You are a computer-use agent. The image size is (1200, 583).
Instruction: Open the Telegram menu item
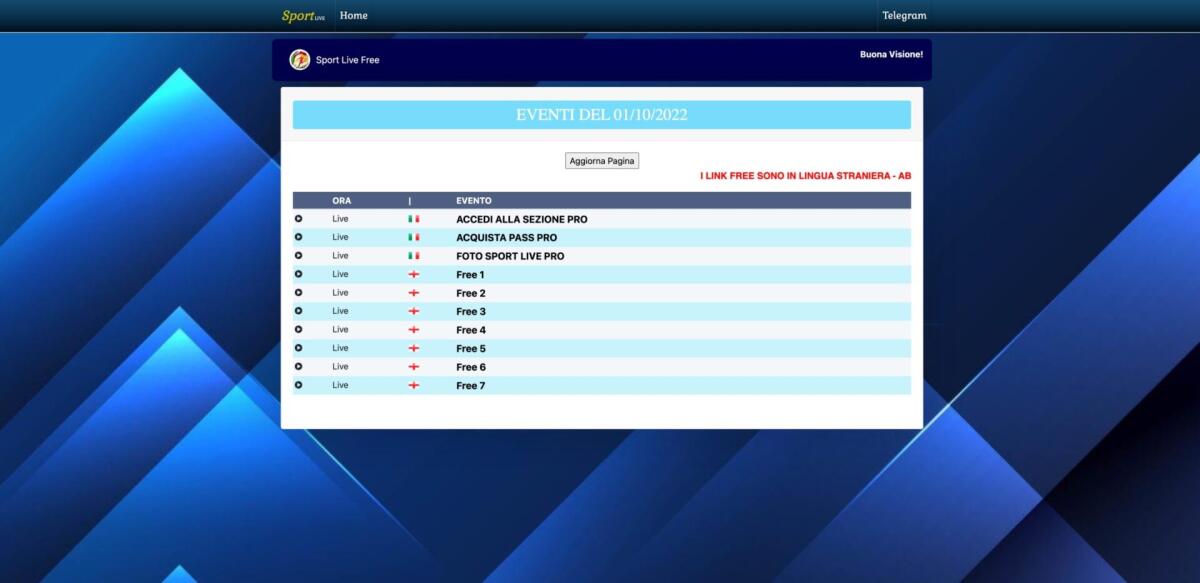[x=903, y=15]
